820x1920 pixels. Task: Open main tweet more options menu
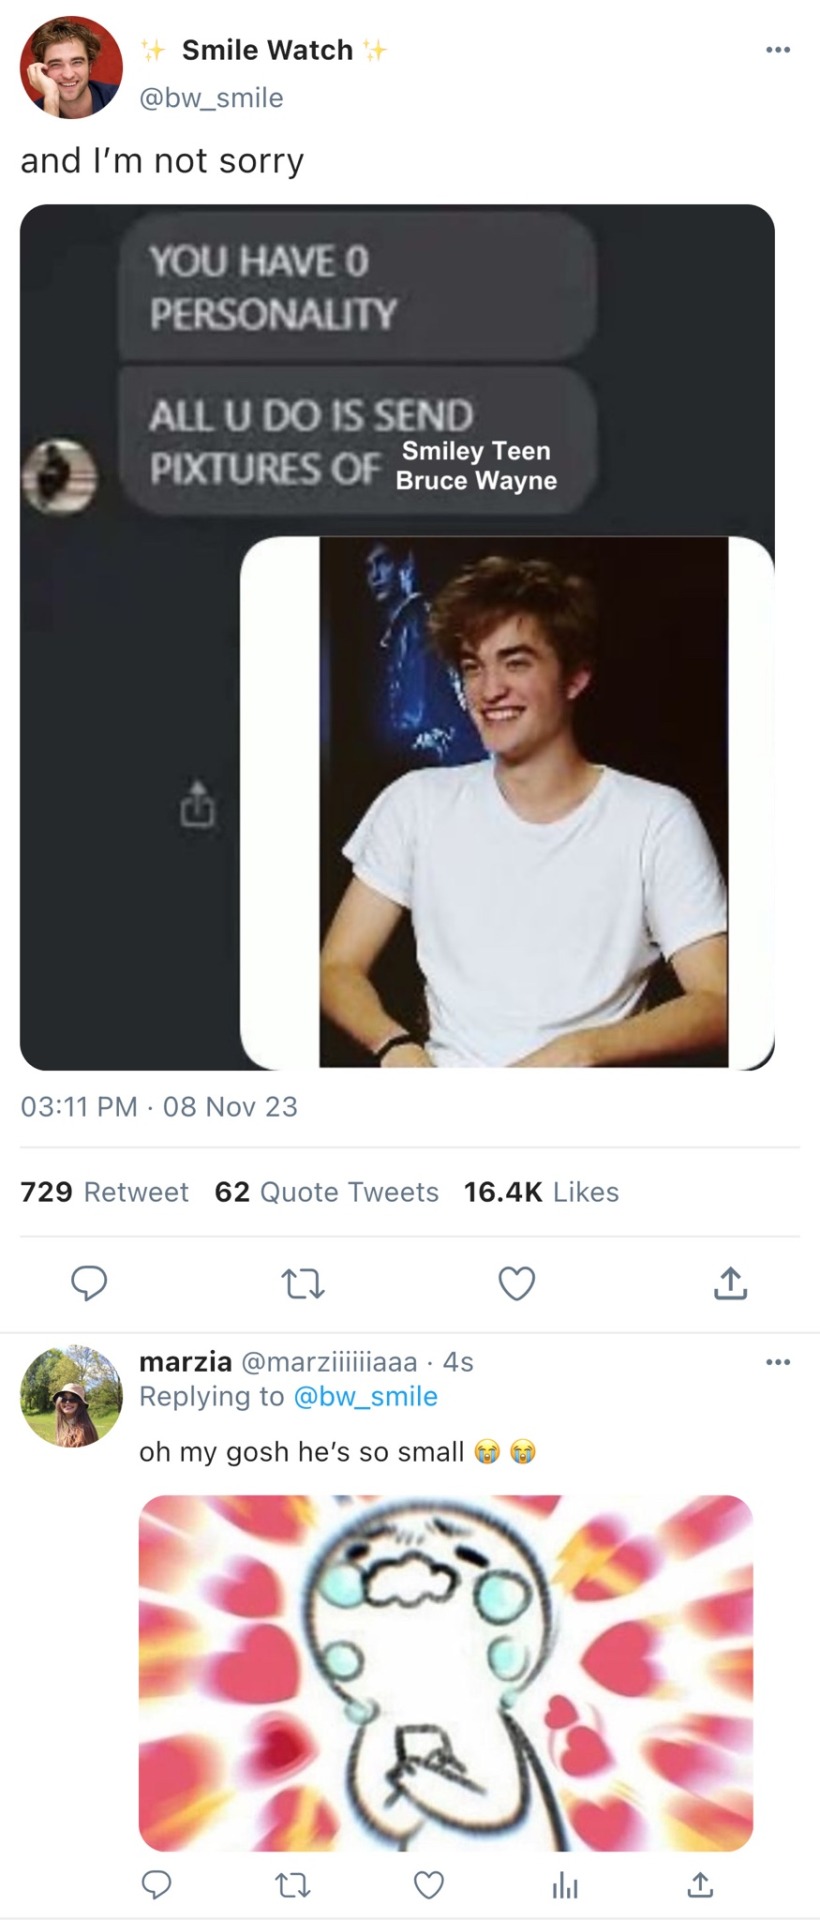(x=777, y=49)
